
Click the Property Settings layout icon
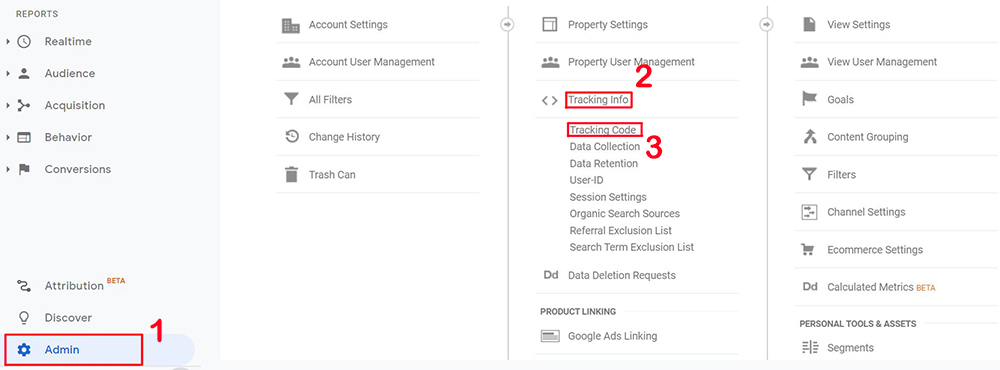pyautogui.click(x=549, y=25)
